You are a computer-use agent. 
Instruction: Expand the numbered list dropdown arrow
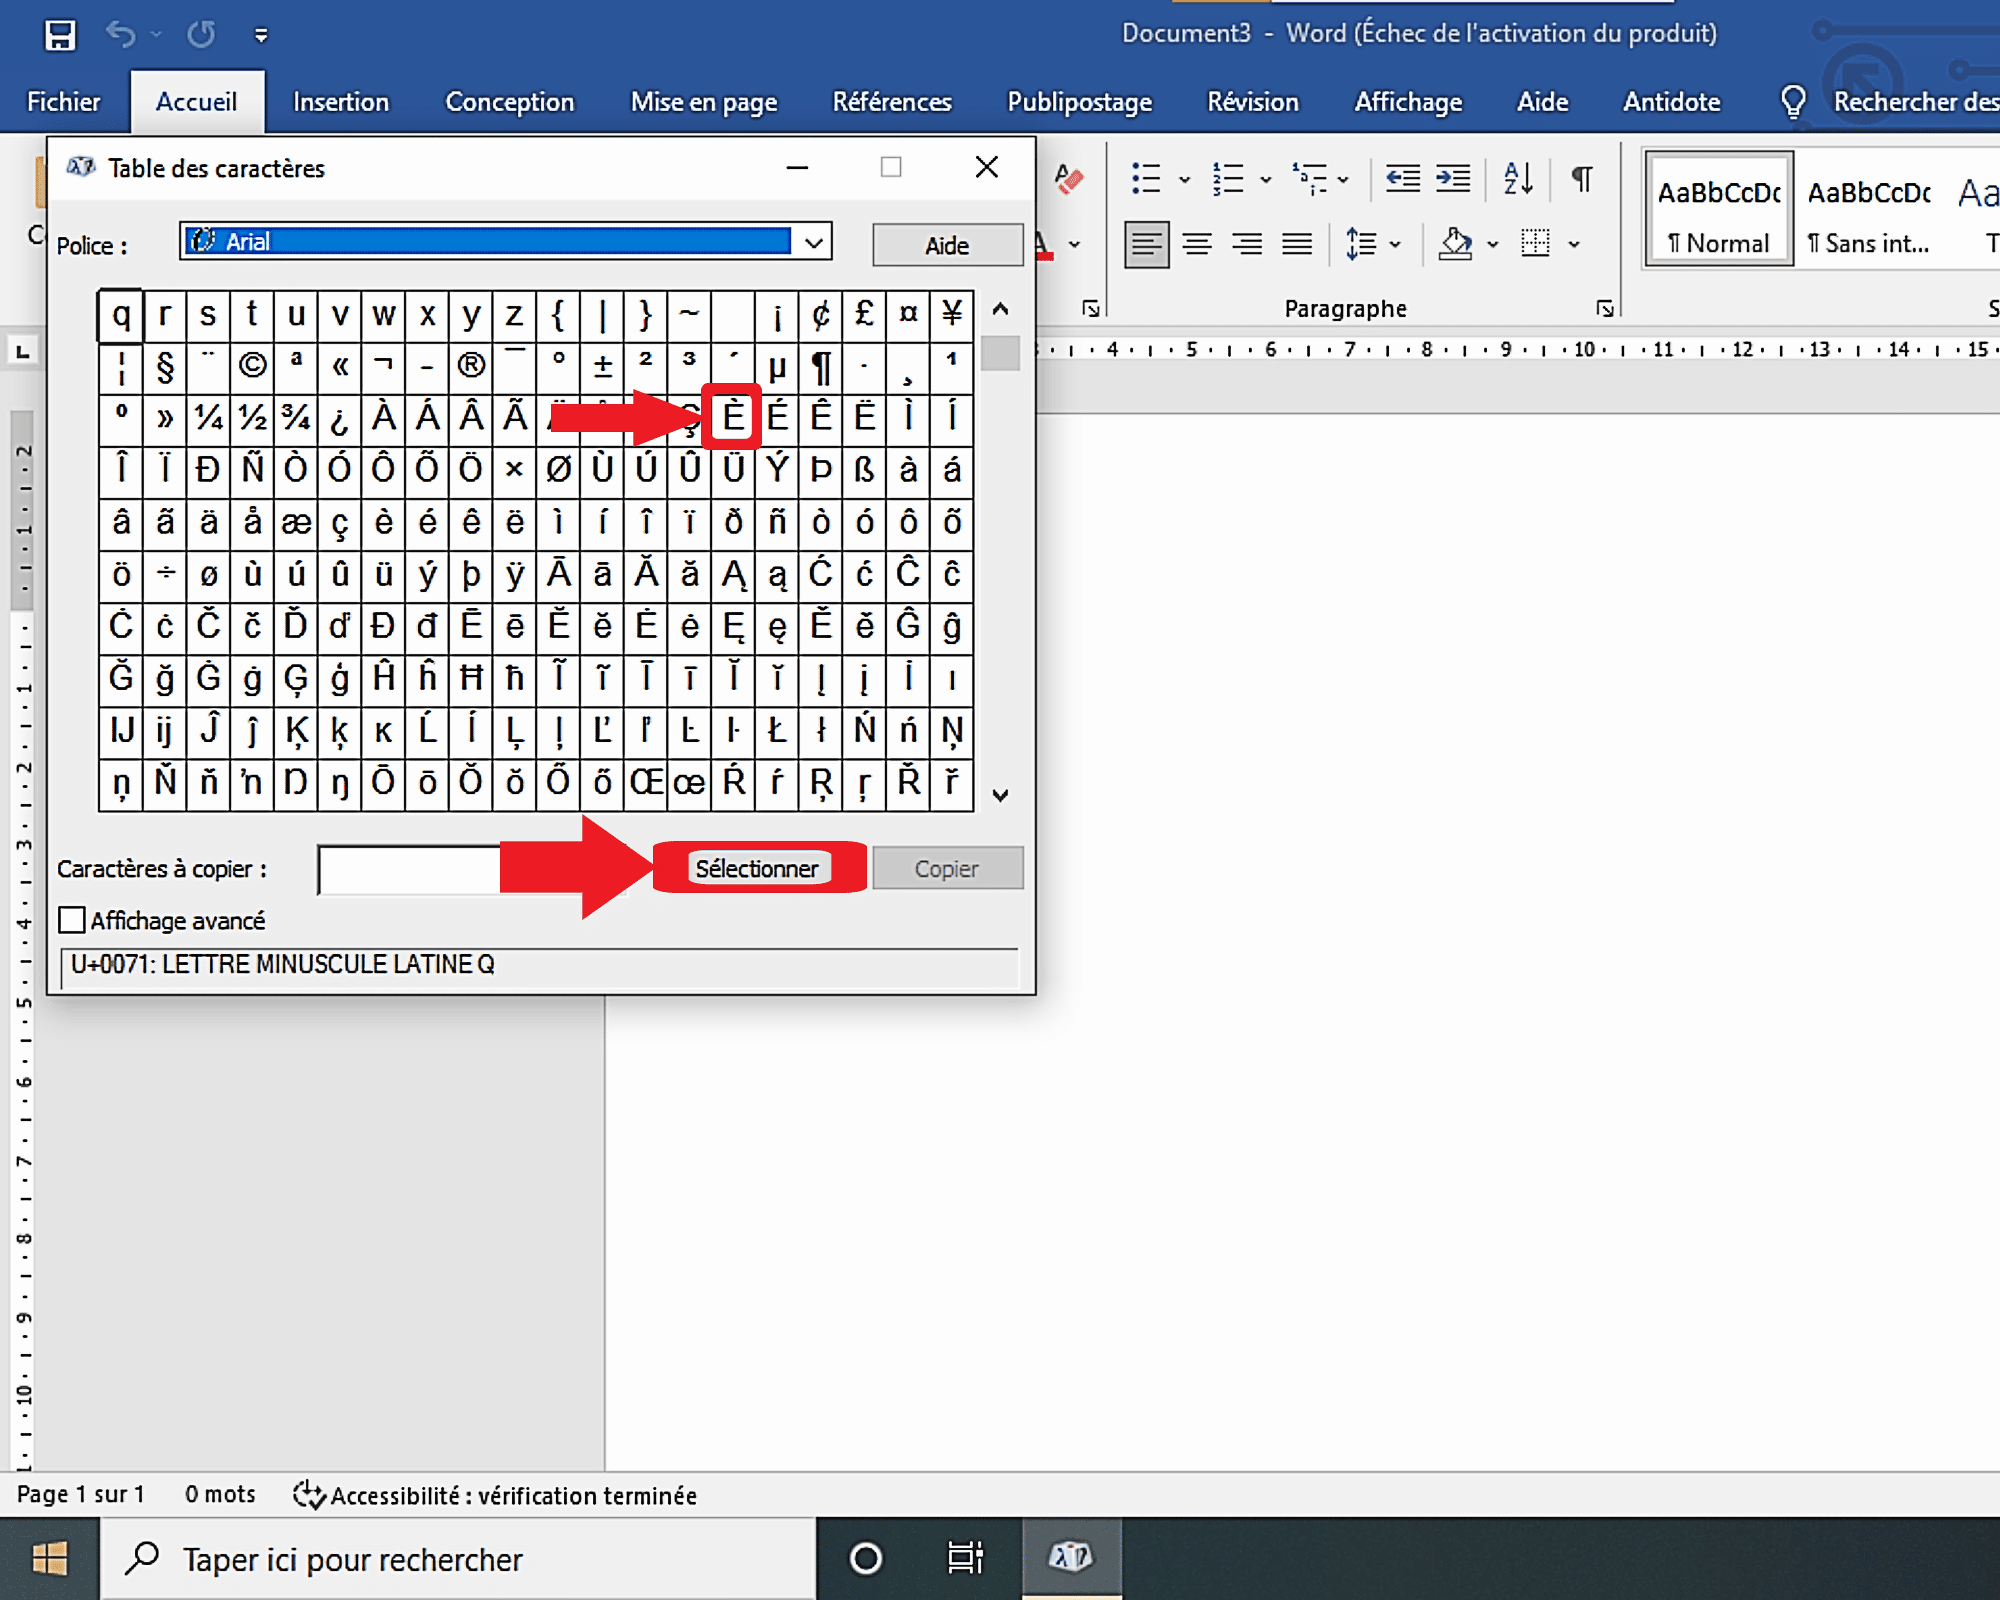click(x=1266, y=181)
